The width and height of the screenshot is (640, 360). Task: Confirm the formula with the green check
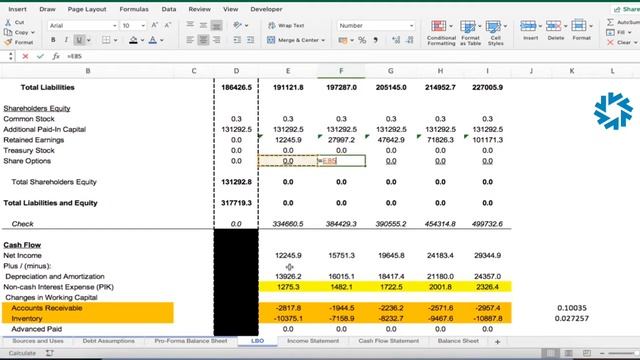[40, 56]
